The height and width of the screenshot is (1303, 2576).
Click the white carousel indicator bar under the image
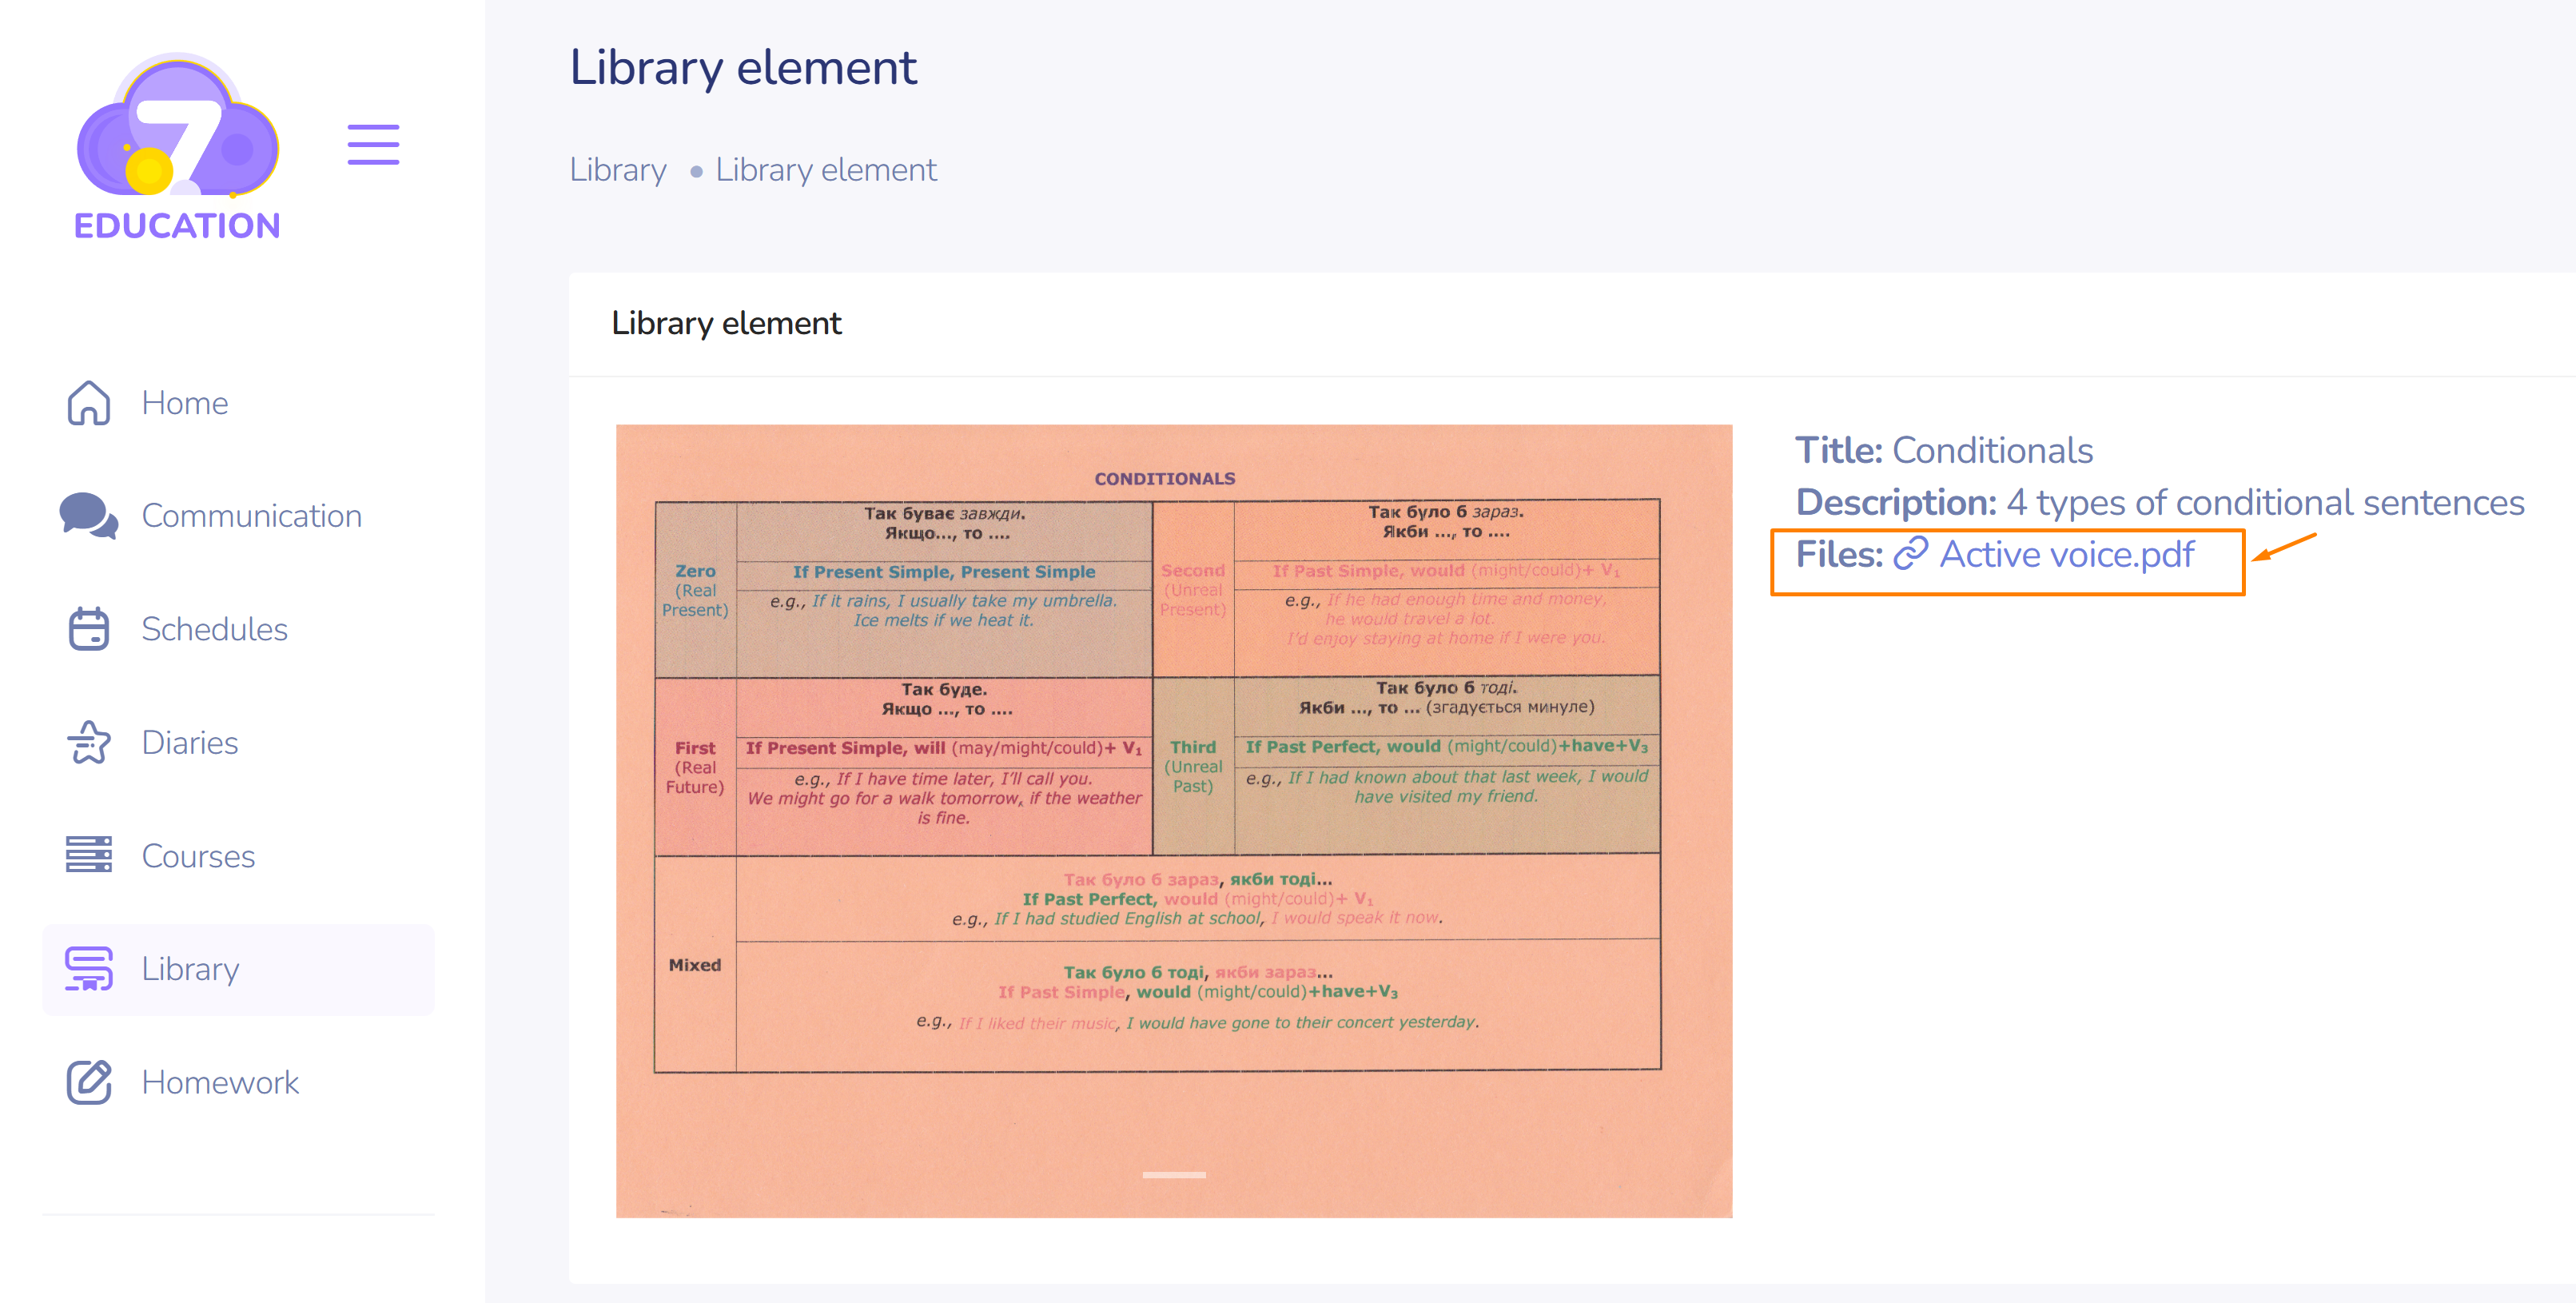pos(1173,1175)
